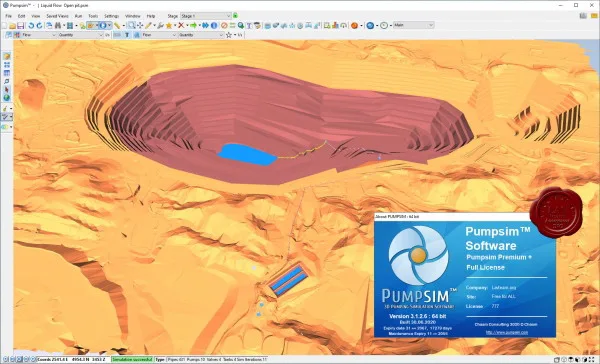Click the Pumpsim logo in About dialog
The image size is (600, 364).
[418, 255]
